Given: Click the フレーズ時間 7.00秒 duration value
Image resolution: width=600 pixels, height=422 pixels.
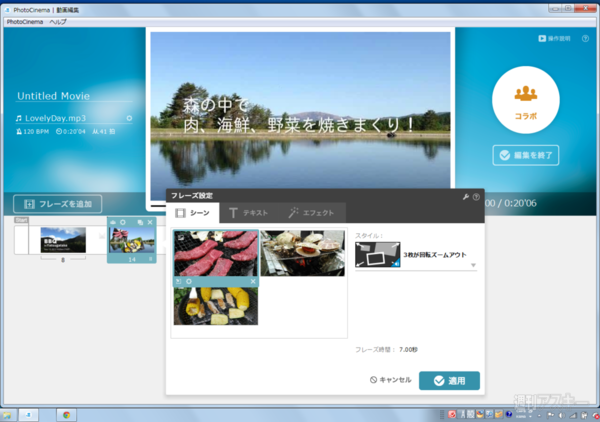Looking at the screenshot, I should pos(408,350).
